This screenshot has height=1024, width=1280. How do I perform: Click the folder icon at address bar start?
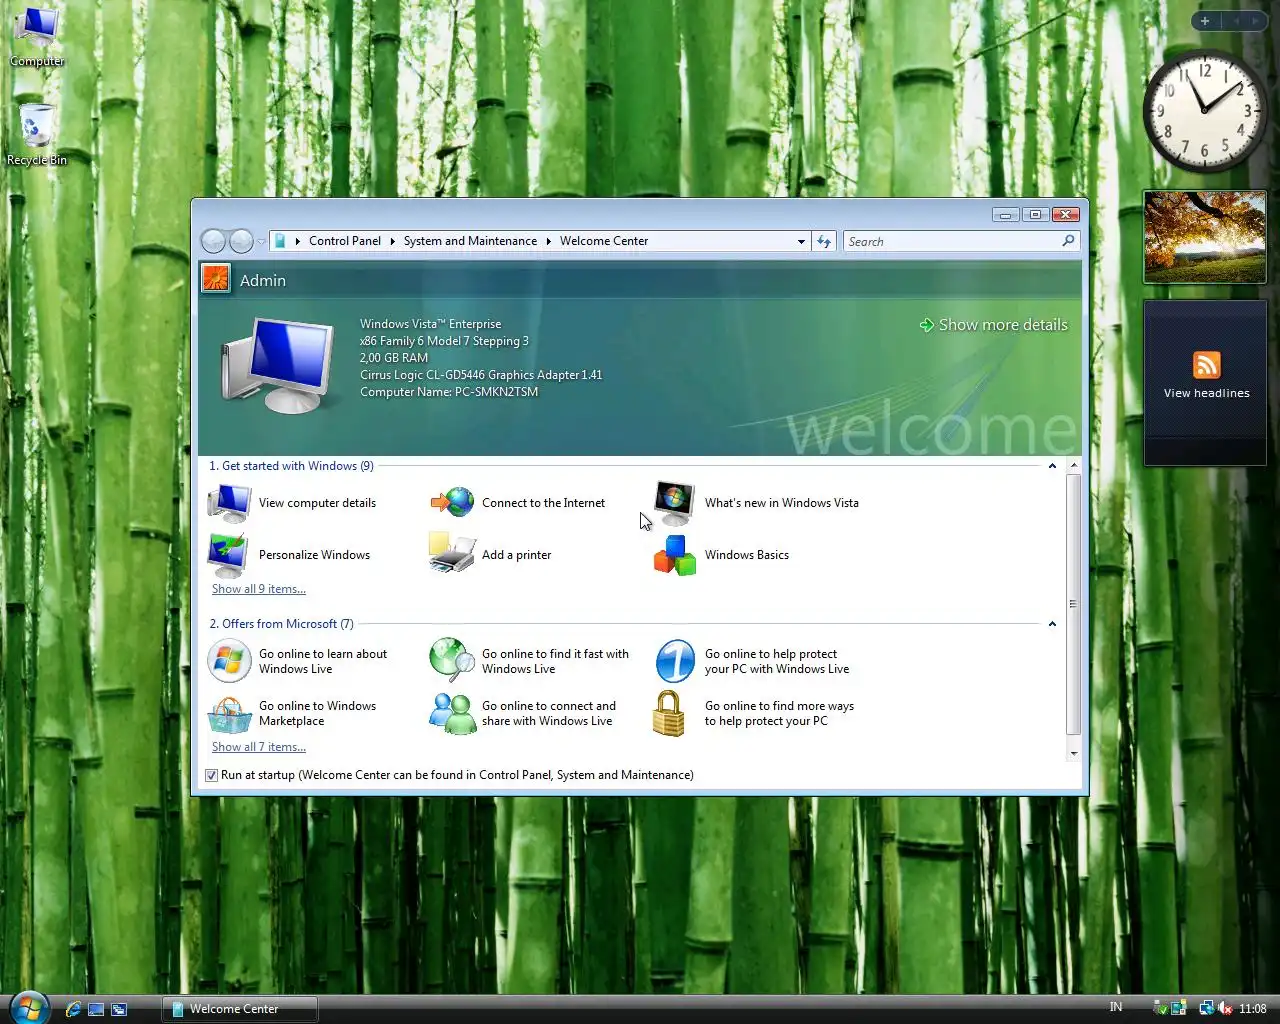coord(281,241)
